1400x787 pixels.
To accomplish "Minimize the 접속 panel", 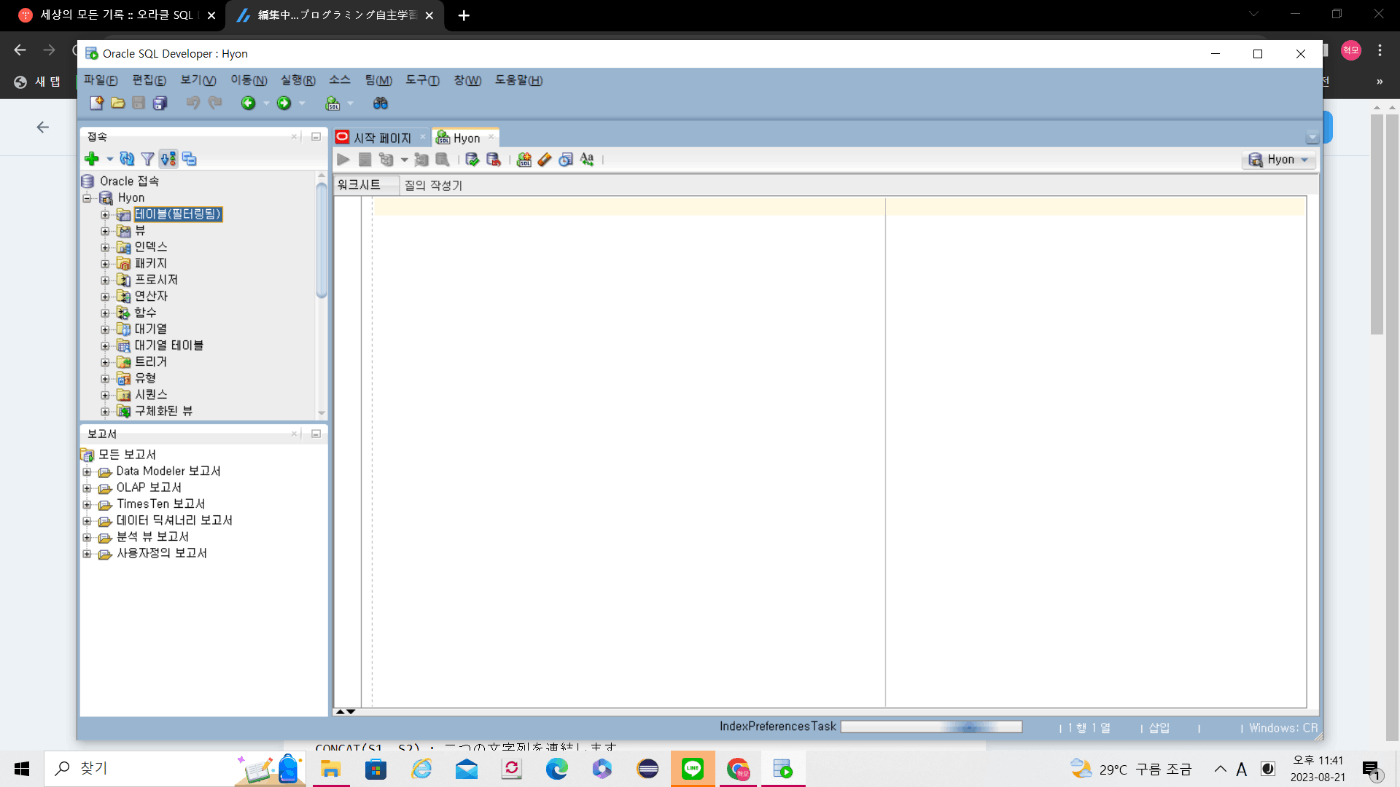I will [x=316, y=136].
